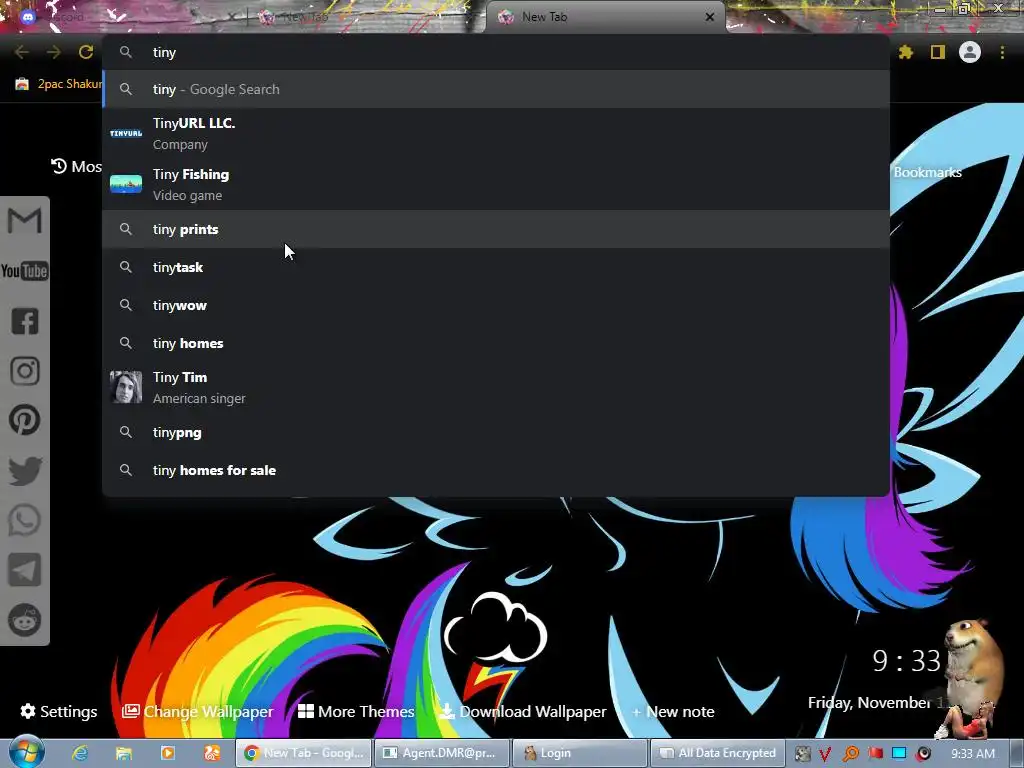The width and height of the screenshot is (1024, 768).
Task: Choose the TinyURL LLC. company suggestion
Action: (x=496, y=134)
